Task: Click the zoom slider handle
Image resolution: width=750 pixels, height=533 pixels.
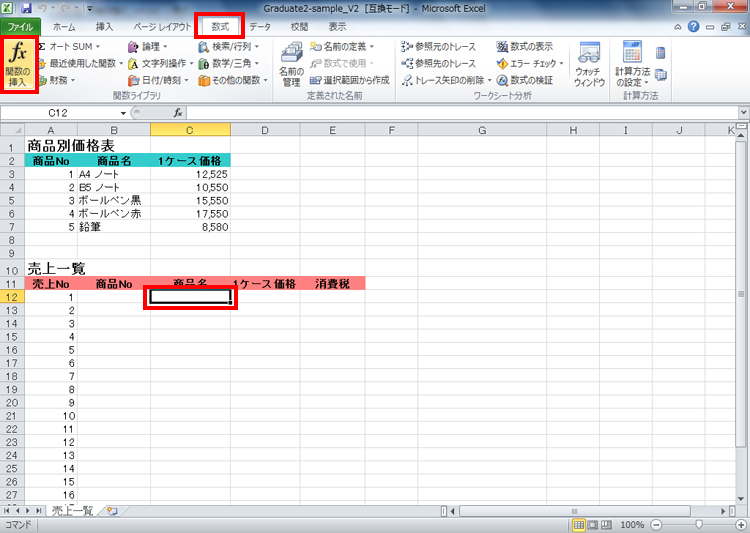Action: pyautogui.click(x=699, y=525)
